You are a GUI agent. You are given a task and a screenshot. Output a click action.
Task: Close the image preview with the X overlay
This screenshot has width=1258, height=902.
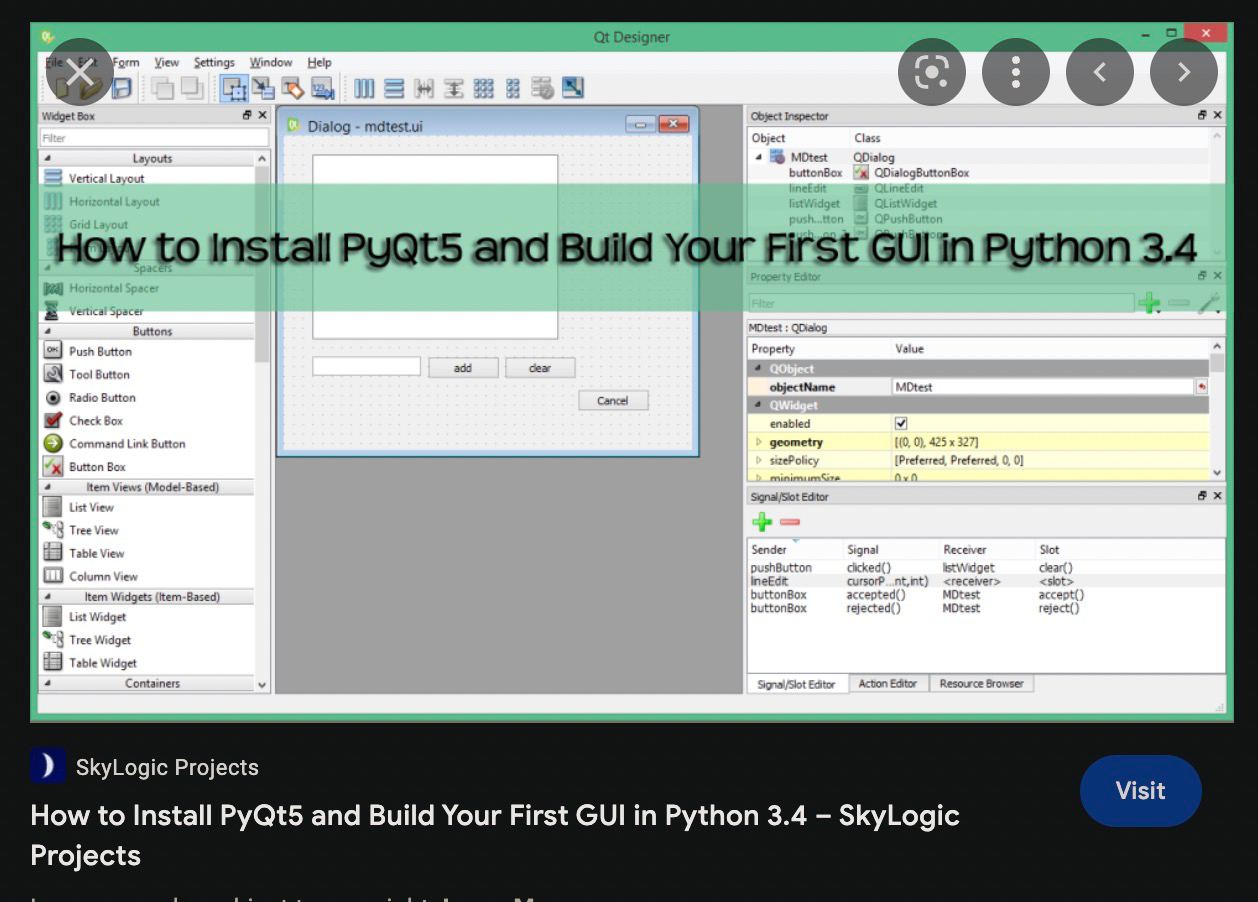tap(79, 72)
